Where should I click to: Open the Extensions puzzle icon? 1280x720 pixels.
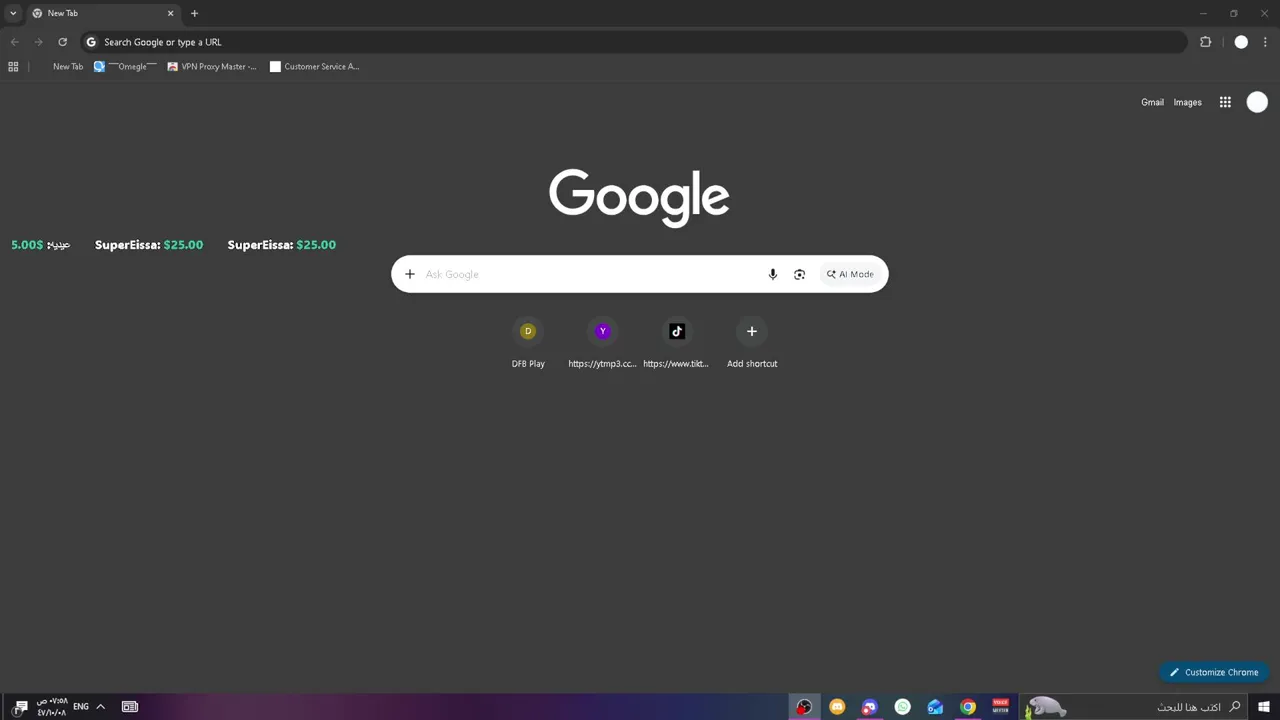coord(1205,42)
